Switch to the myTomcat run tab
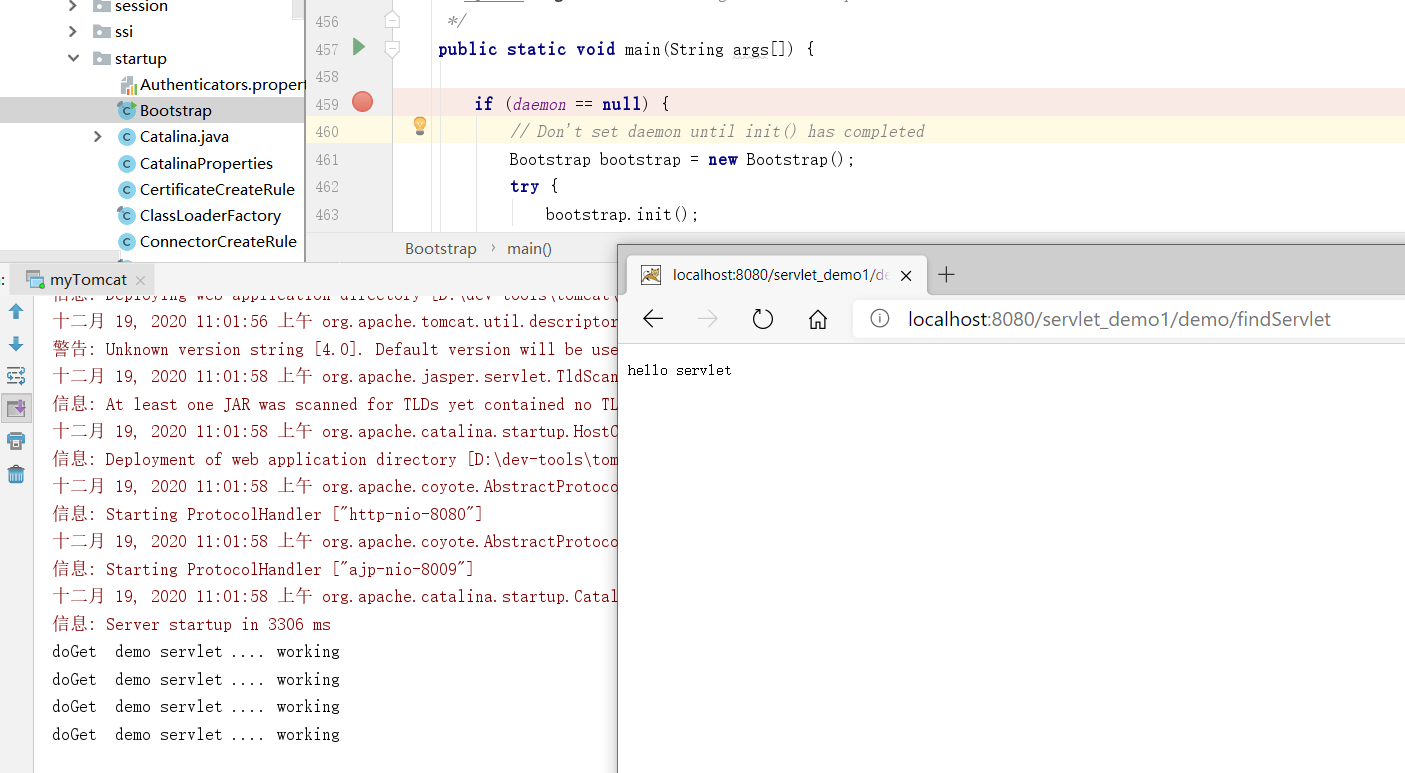1405x773 pixels. pyautogui.click(x=88, y=280)
